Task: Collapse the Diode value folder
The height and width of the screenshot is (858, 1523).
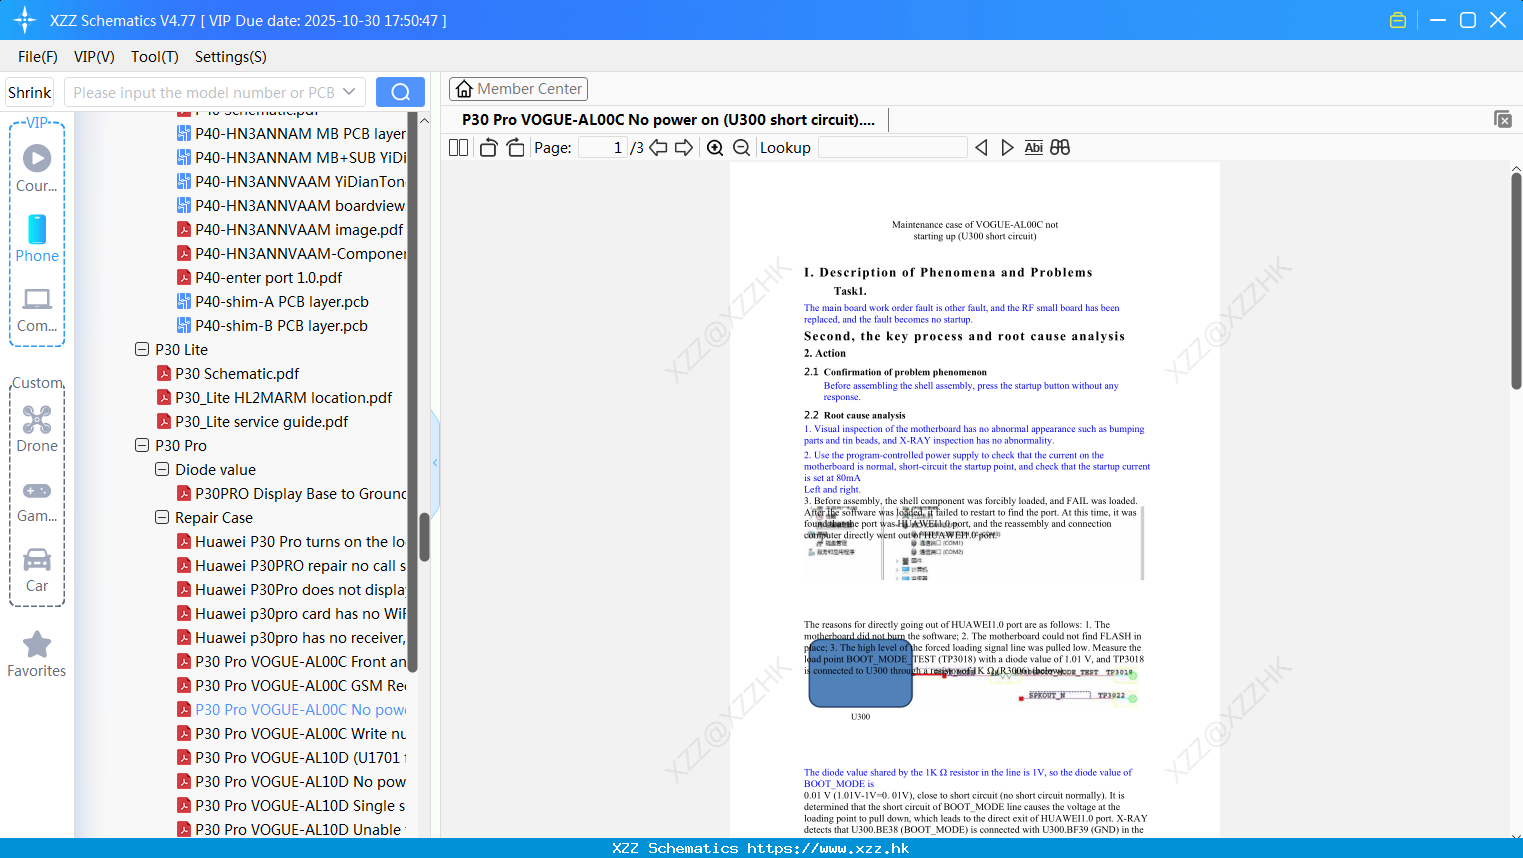Action: 162,469
